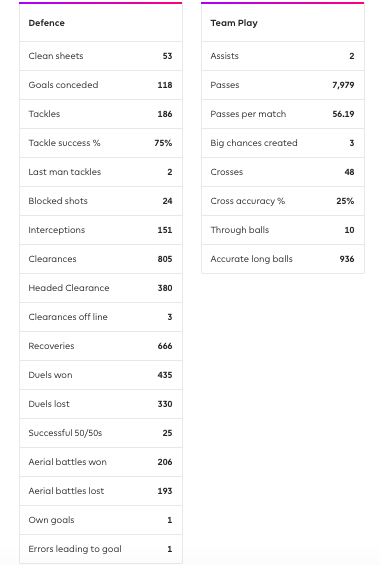The width and height of the screenshot is (380, 565).
Task: Select the Errors leading to goal row
Action: [101, 549]
